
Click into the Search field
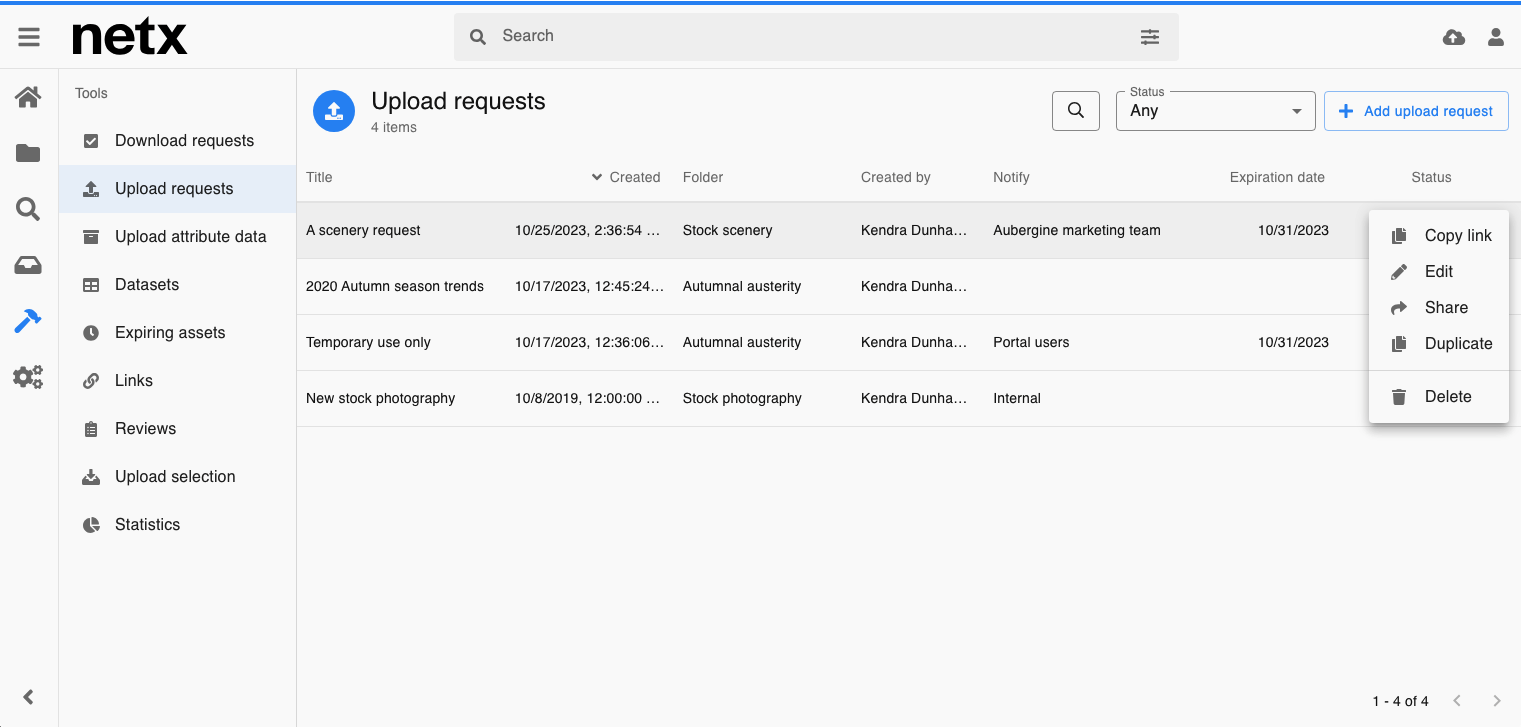click(x=815, y=36)
